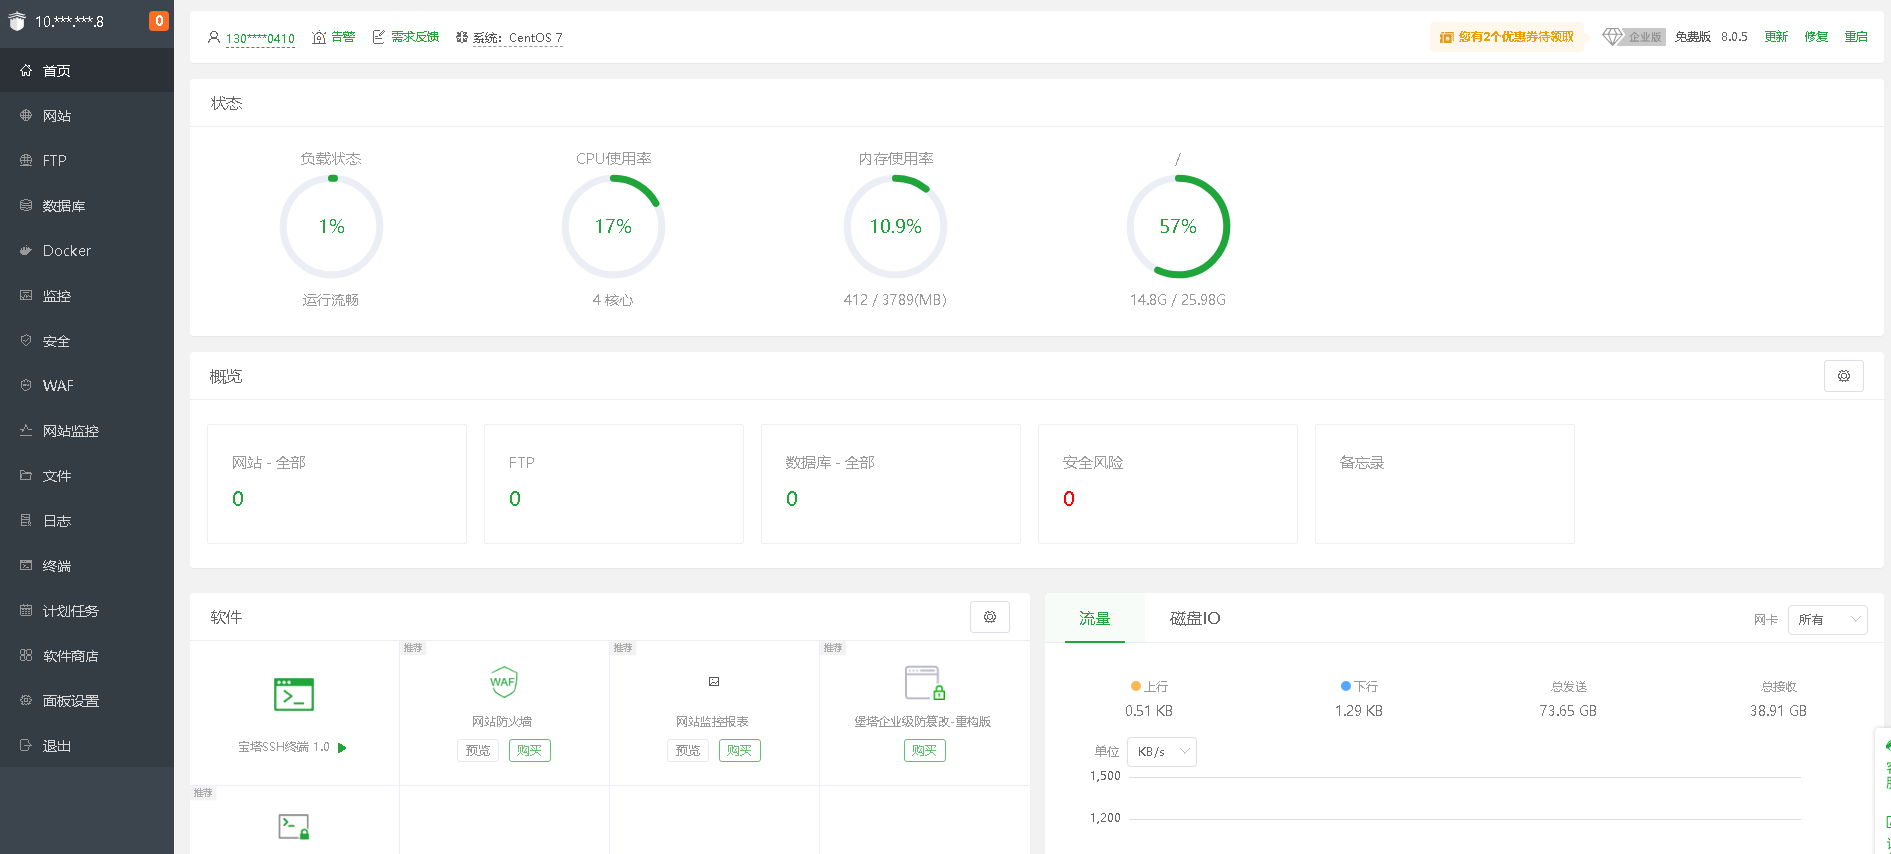This screenshot has height=854, width=1891.
Task: Click the orange message count badge
Action: (x=158, y=21)
